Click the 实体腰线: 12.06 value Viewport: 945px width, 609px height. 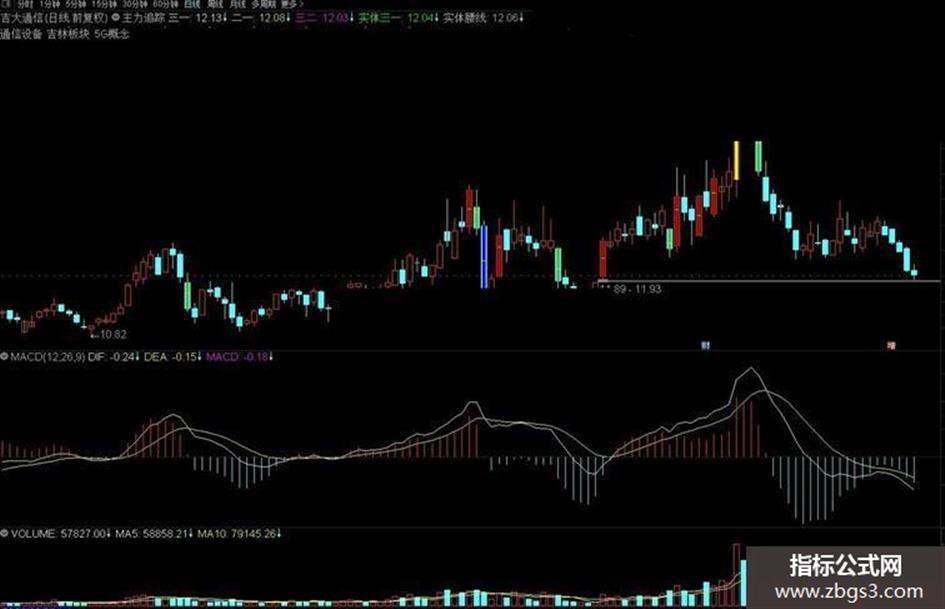[x=484, y=18]
